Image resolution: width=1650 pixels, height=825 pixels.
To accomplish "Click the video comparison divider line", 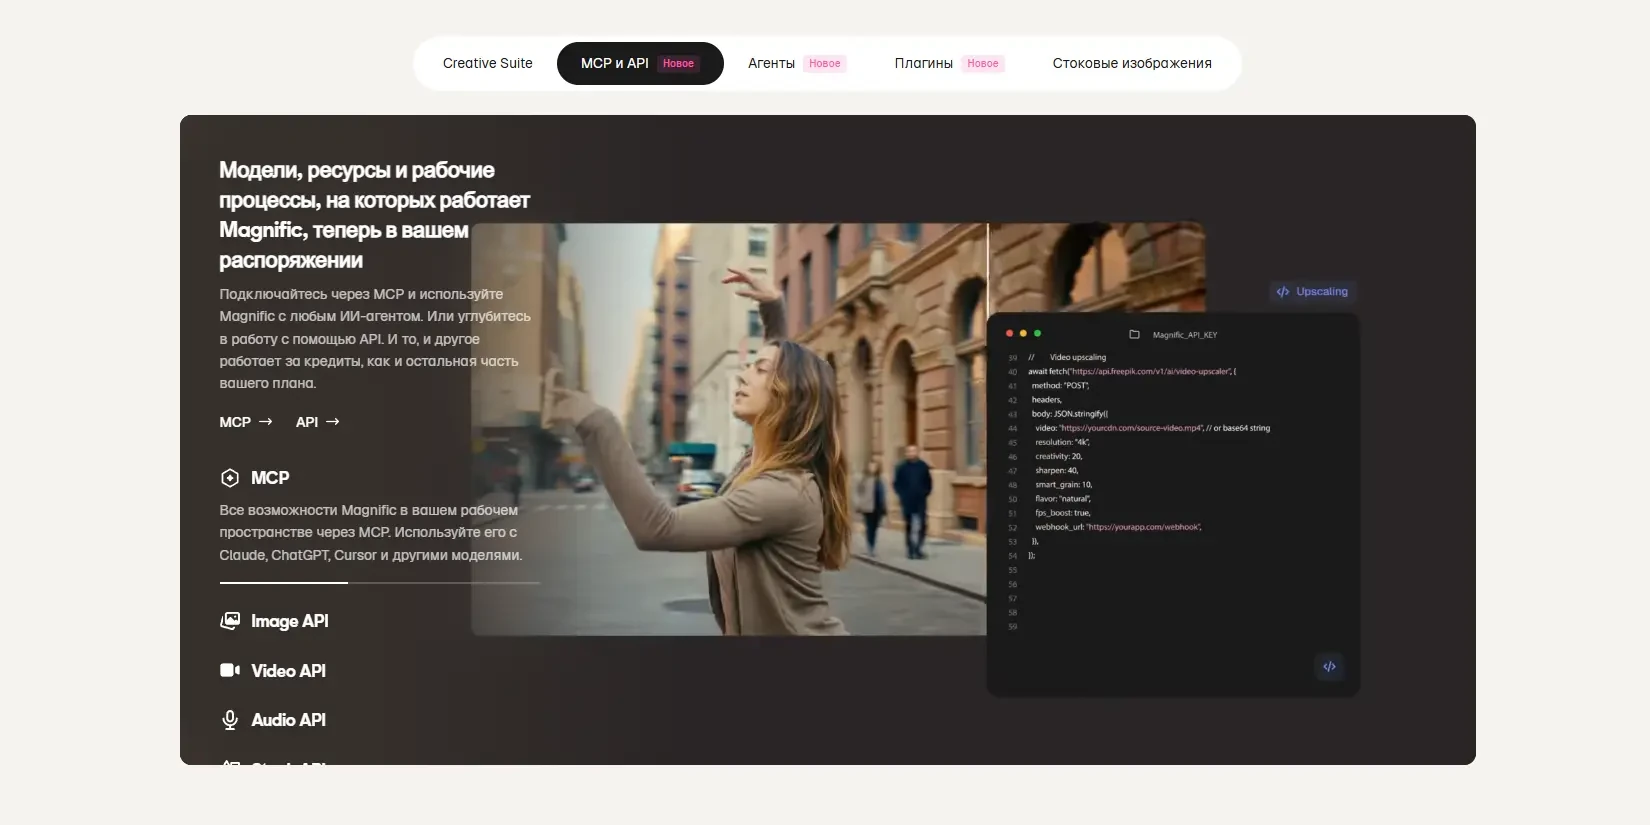I will 988,270.
